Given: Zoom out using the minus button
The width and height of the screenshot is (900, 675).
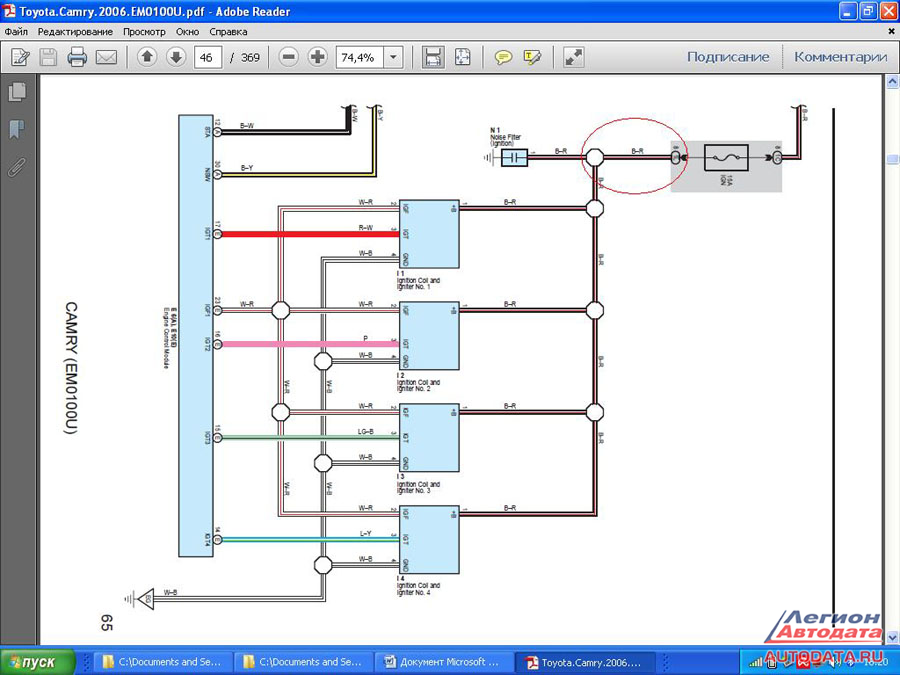Looking at the screenshot, I should click(x=289, y=57).
